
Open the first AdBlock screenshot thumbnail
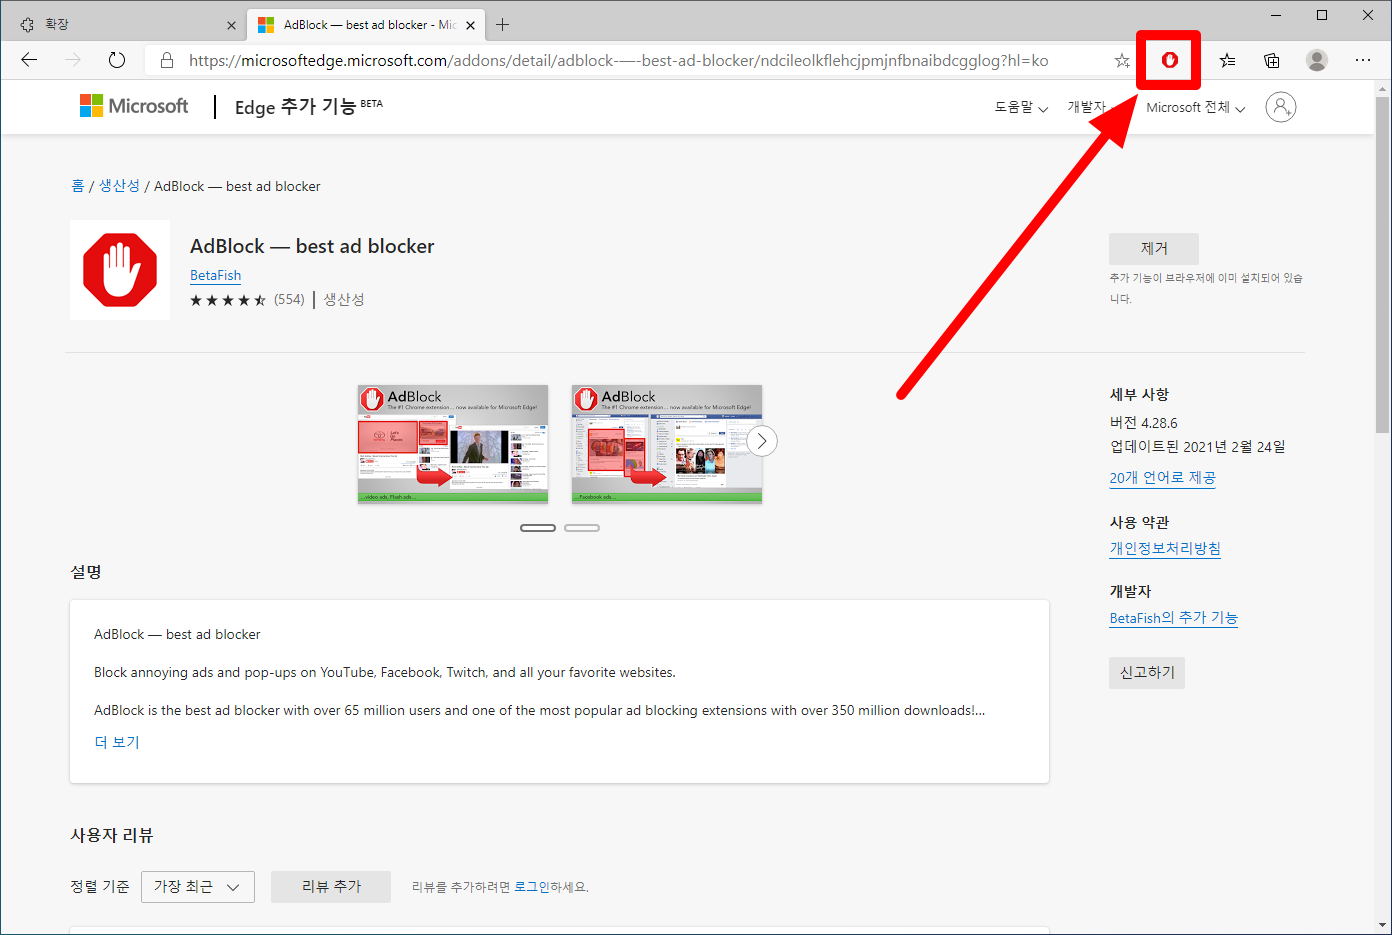coord(453,444)
